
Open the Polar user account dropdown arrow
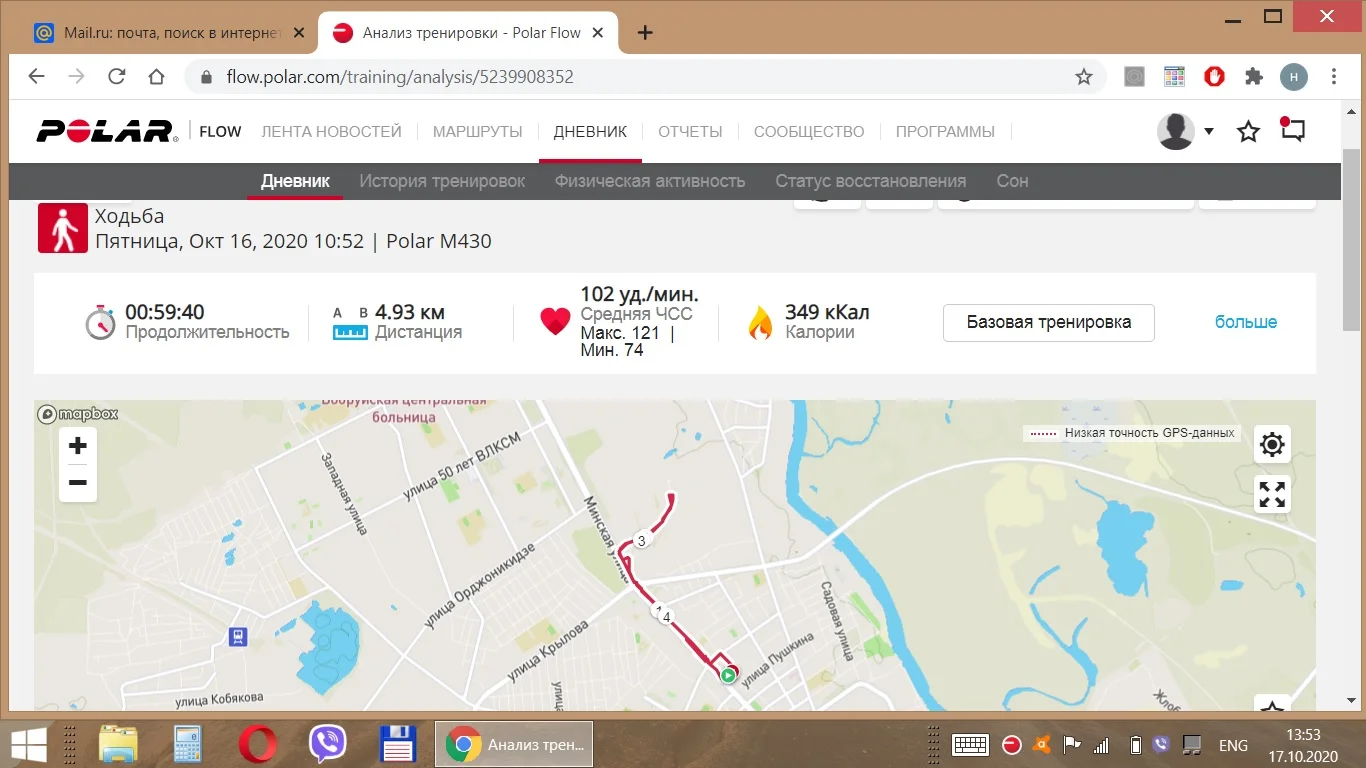[x=1209, y=131]
